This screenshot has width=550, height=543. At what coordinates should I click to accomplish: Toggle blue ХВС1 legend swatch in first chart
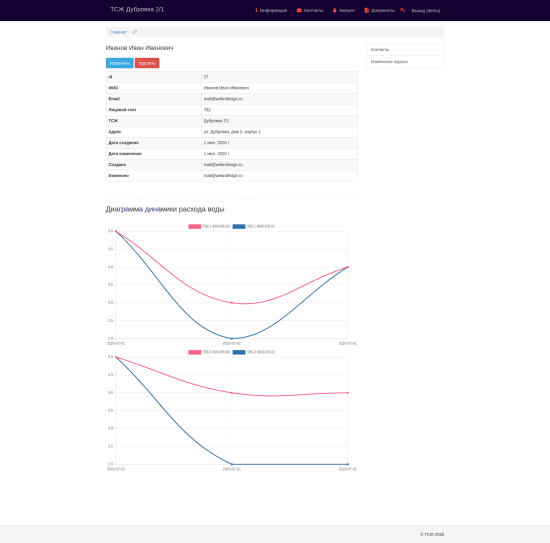coord(239,226)
